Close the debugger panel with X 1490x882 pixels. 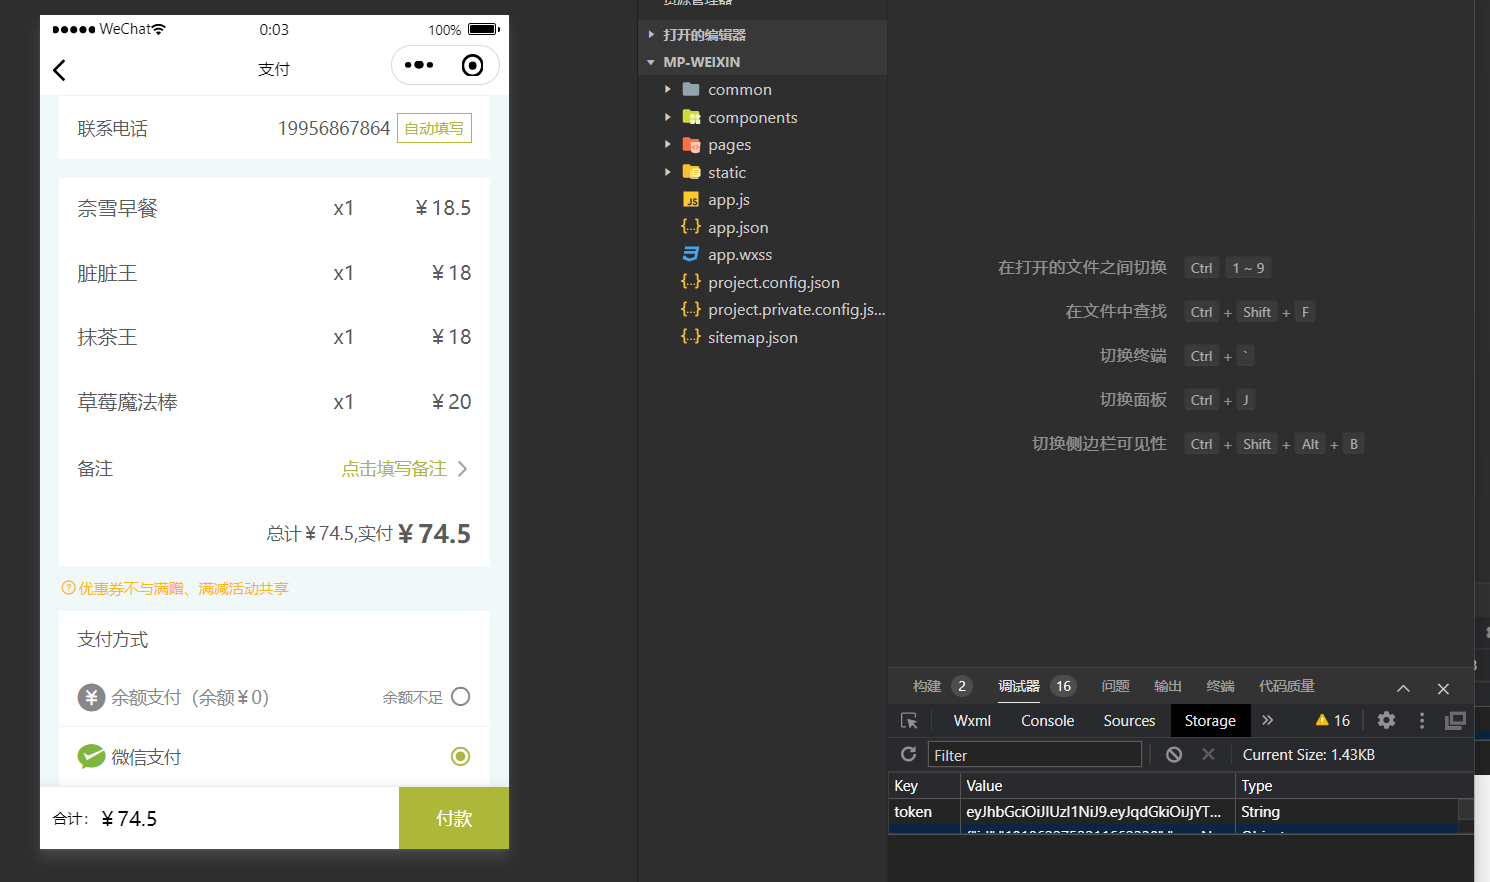[1443, 688]
